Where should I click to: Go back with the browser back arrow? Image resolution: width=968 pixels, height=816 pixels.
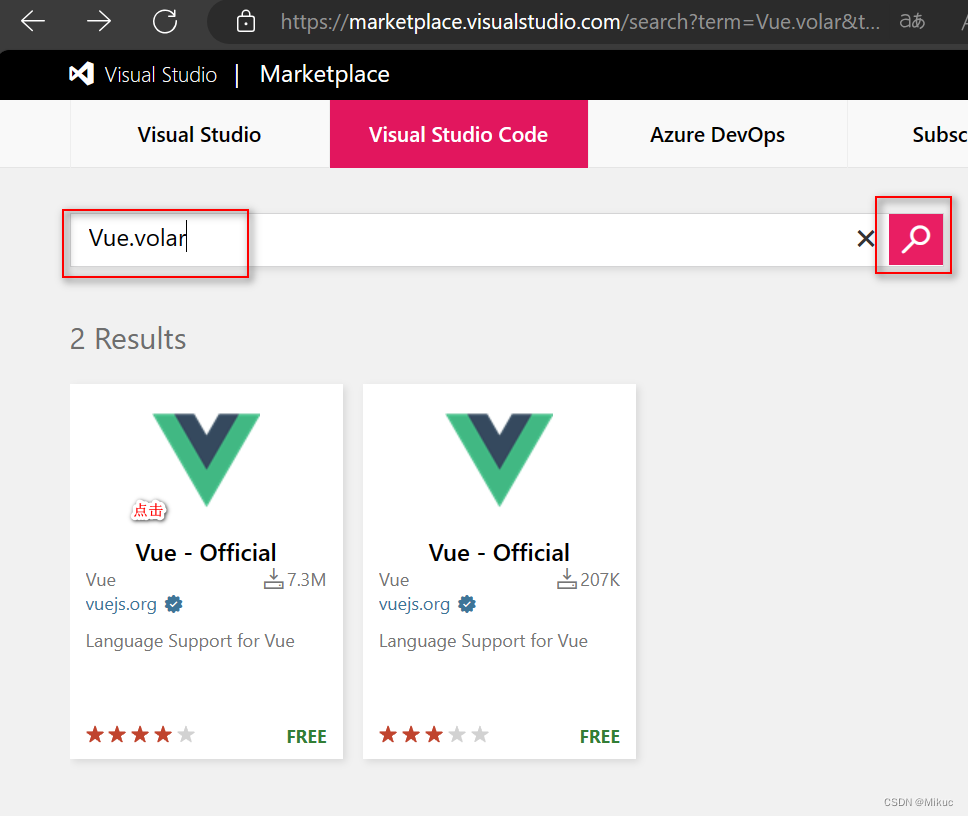tap(33, 22)
